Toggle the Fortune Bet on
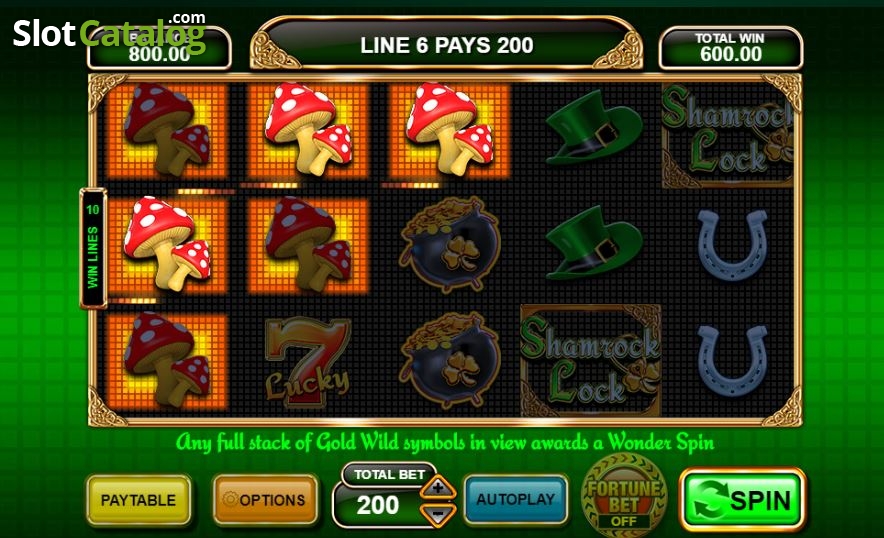884x538 pixels. click(x=624, y=496)
